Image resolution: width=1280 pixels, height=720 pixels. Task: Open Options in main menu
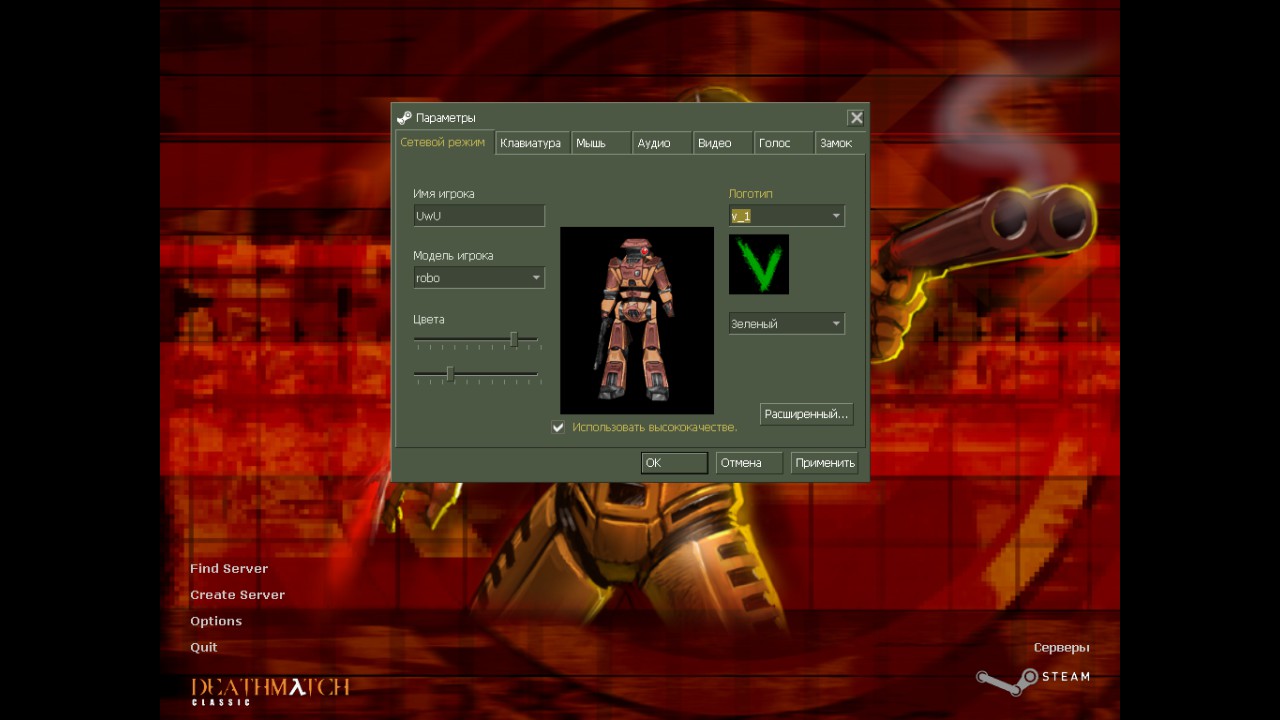click(x=216, y=621)
